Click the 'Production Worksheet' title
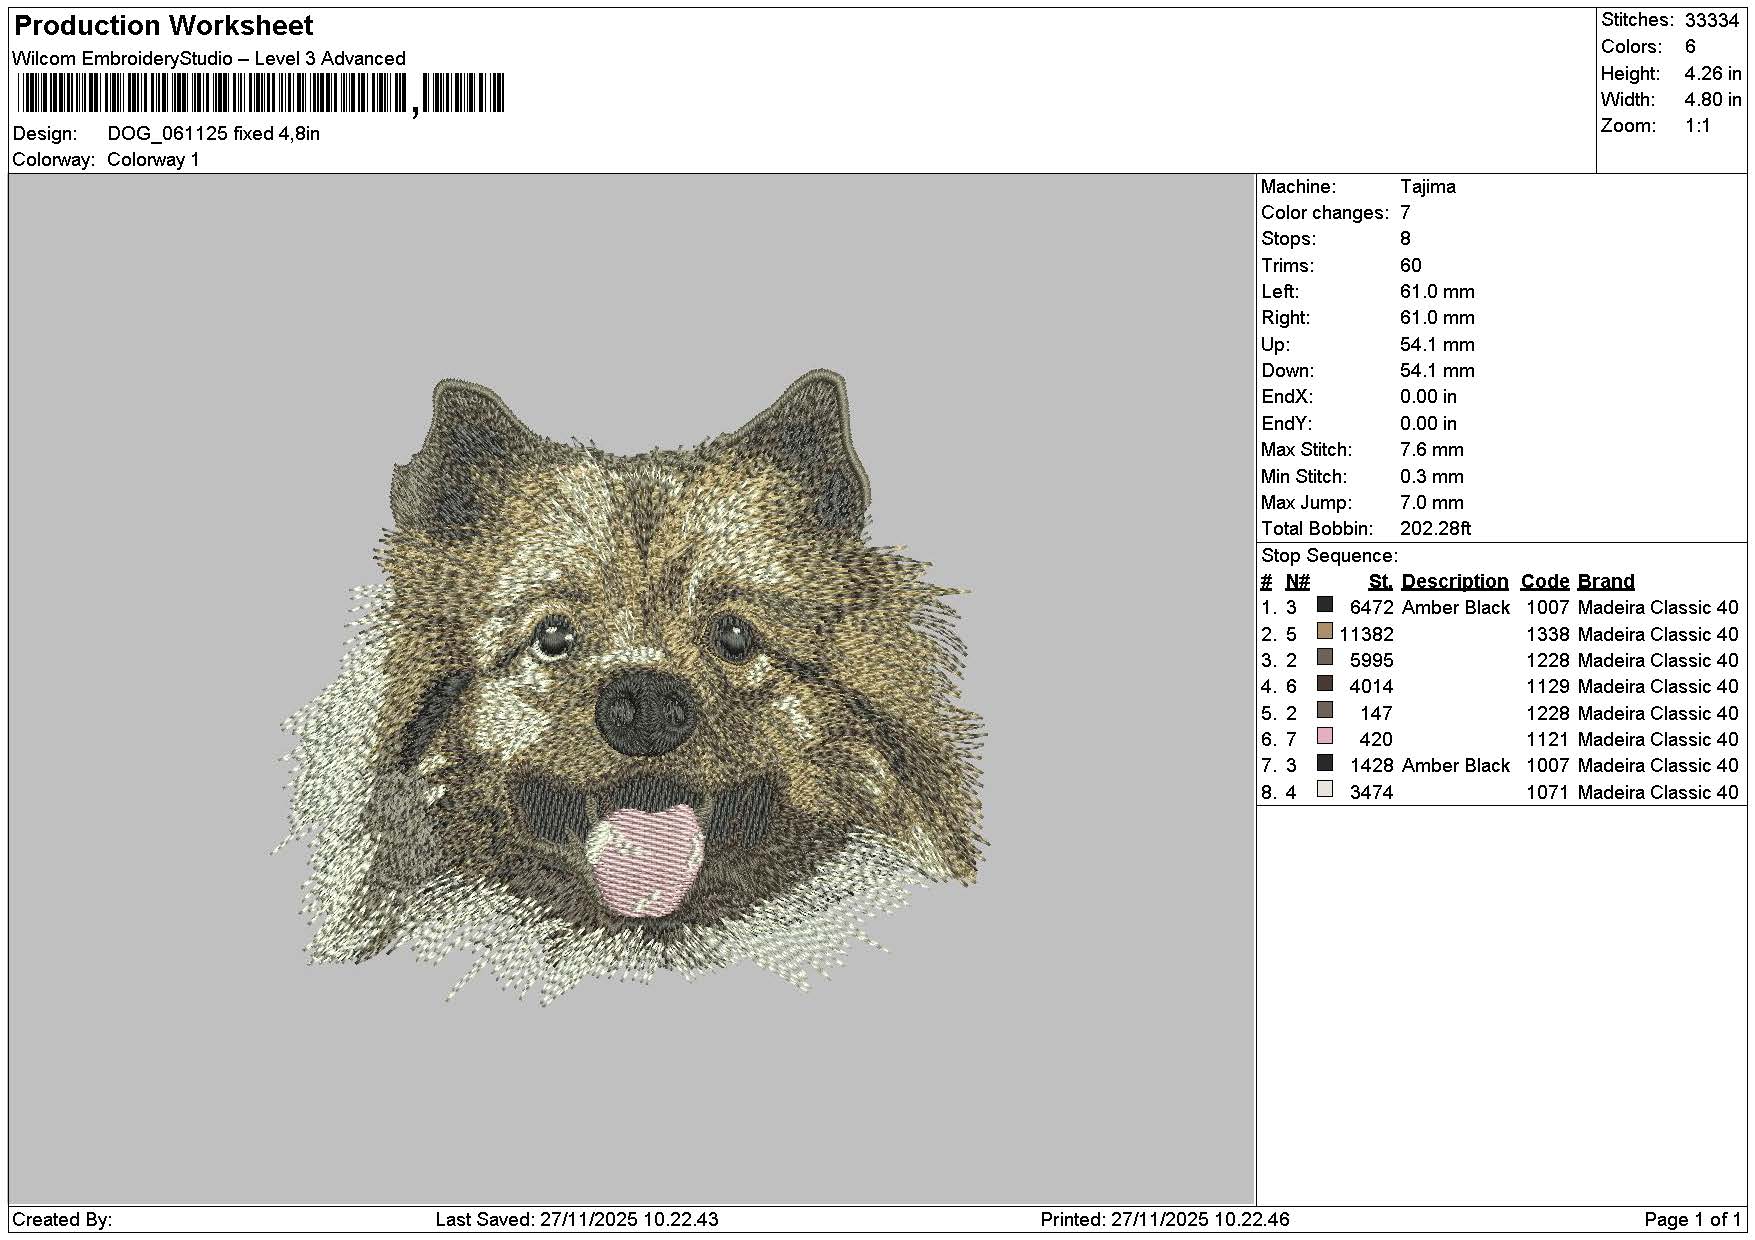This screenshot has width=1755, height=1240. point(164,26)
